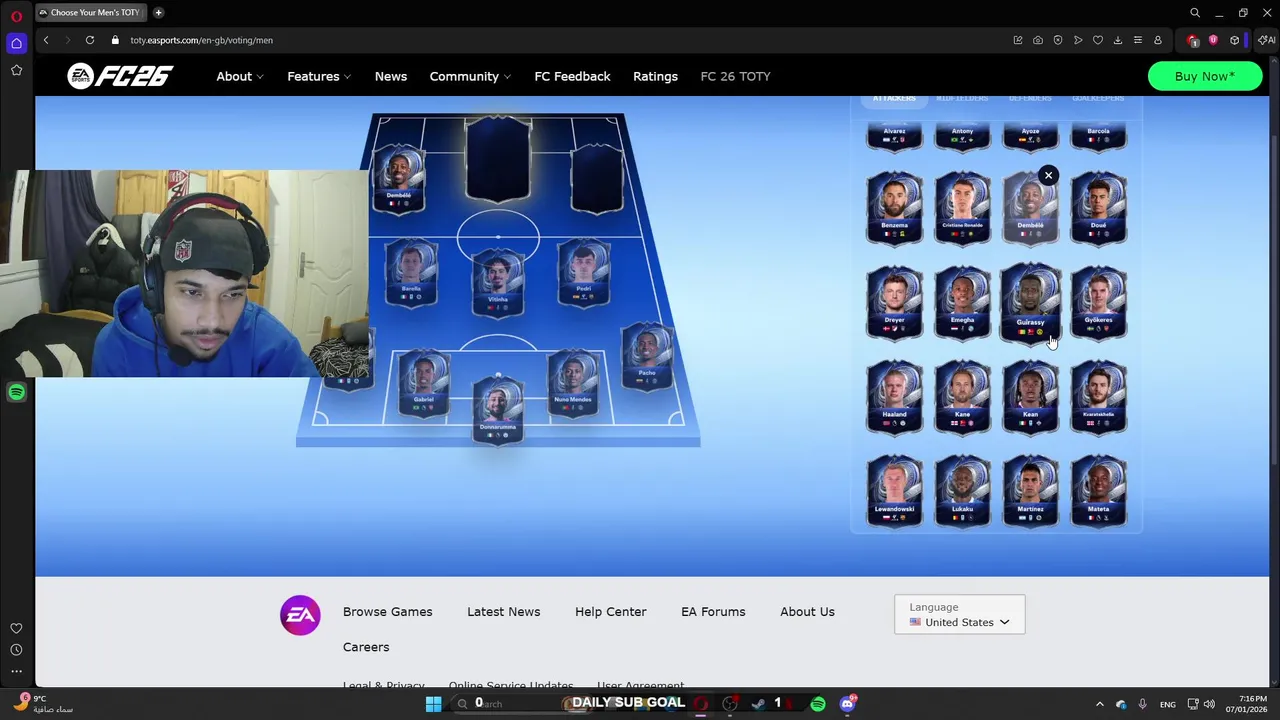This screenshot has height=720, width=1280.
Task: Click the empty center striker slot
Action: [x=498, y=160]
